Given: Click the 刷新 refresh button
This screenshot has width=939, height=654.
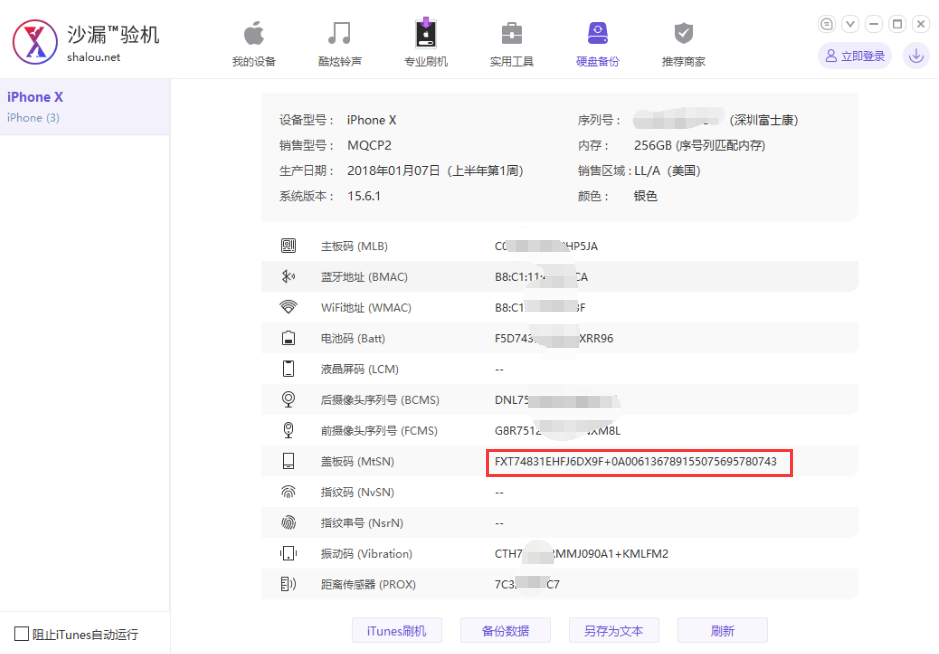Looking at the screenshot, I should (x=722, y=631).
